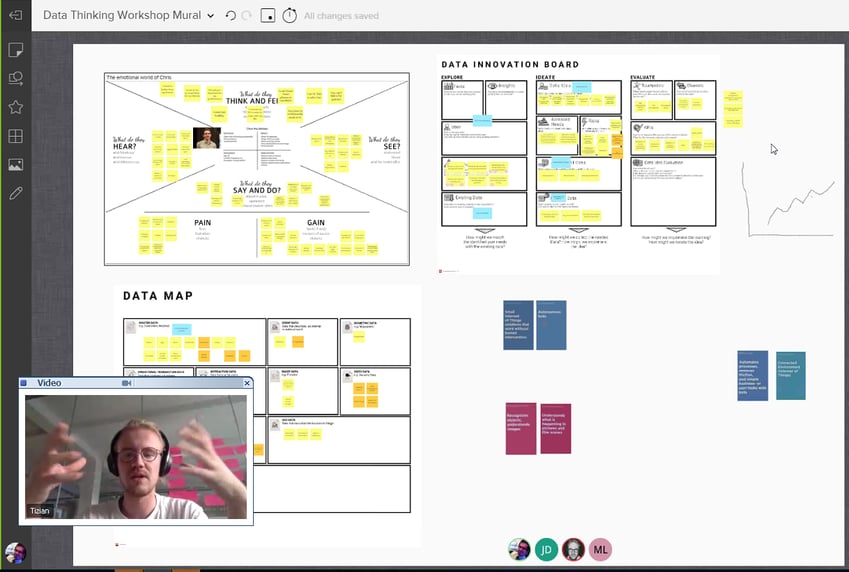
Task: Select the Chris photo on empathy map
Action: coord(207,138)
